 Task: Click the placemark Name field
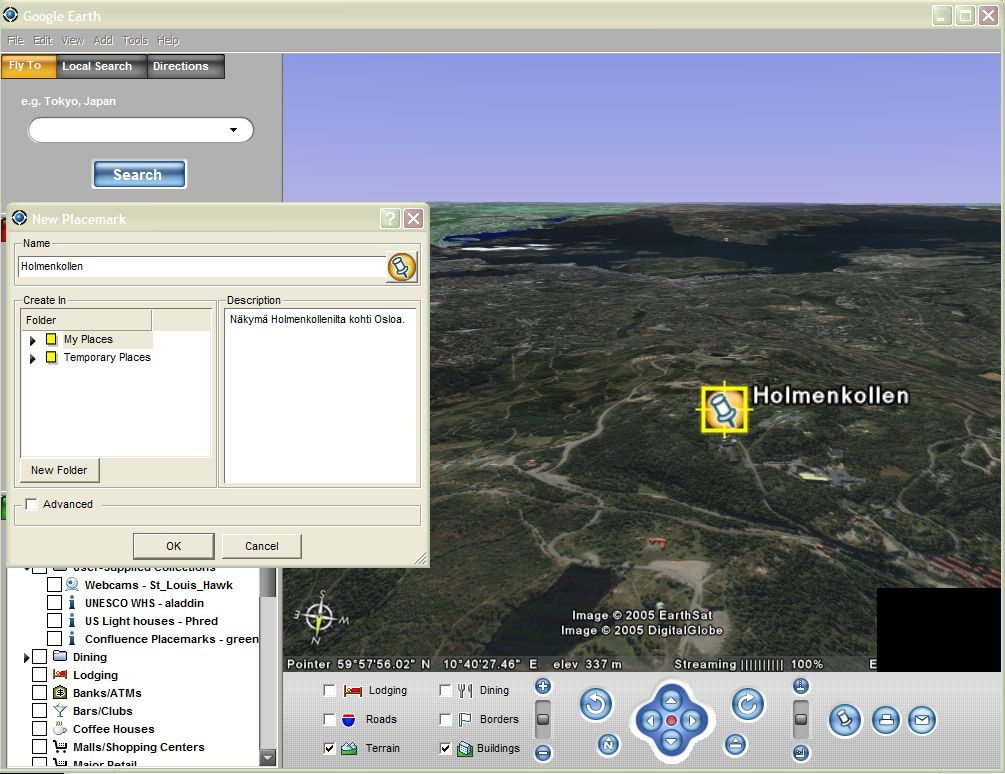pos(202,267)
